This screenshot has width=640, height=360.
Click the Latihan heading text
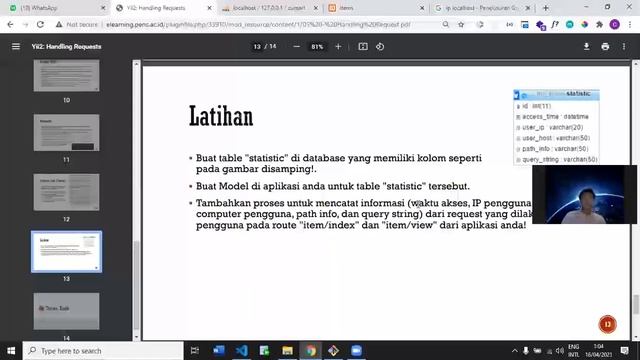(221, 116)
